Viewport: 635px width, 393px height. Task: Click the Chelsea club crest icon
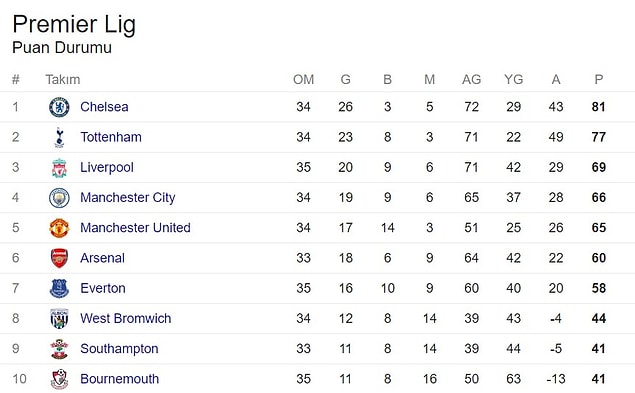point(59,107)
